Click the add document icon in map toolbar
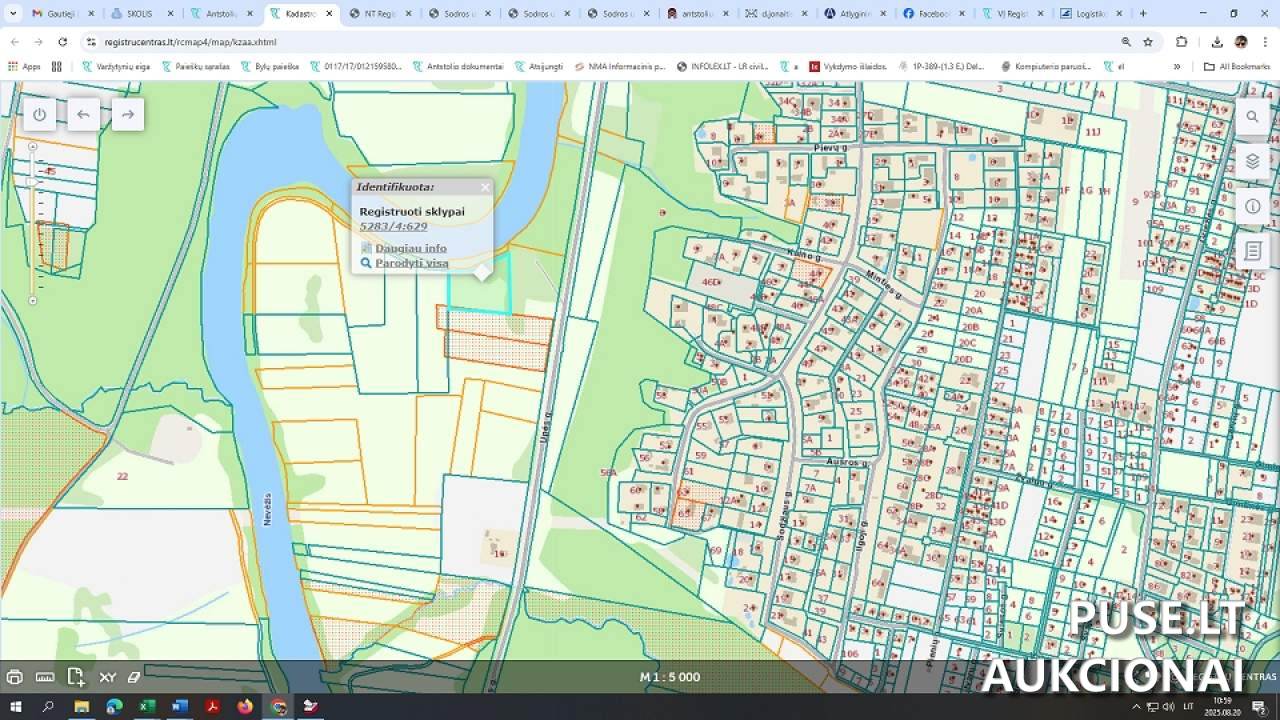 tap(76, 677)
